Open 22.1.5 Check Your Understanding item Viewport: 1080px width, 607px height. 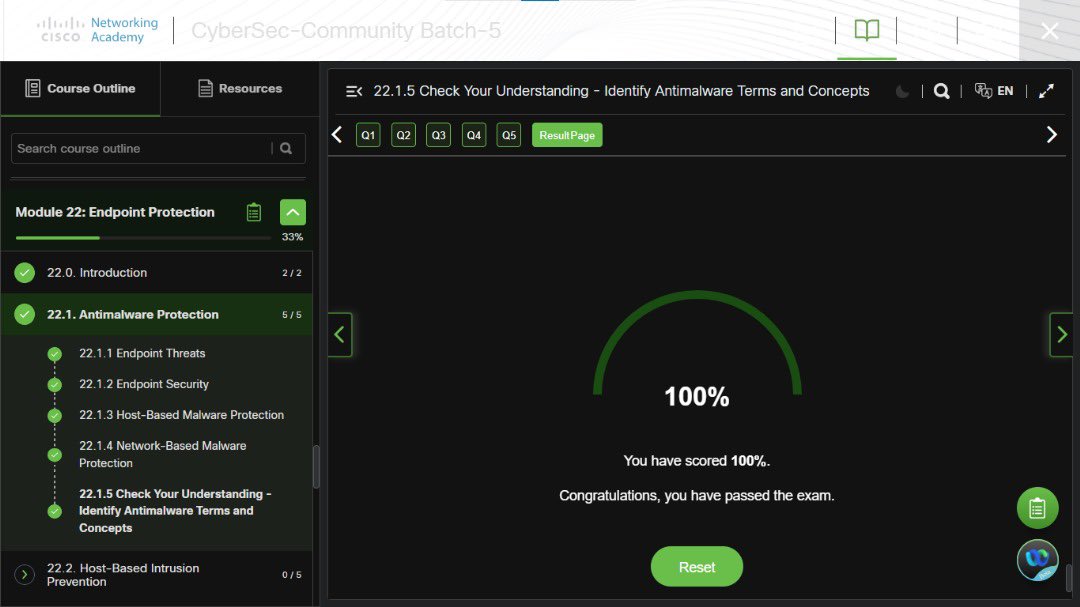coord(175,511)
